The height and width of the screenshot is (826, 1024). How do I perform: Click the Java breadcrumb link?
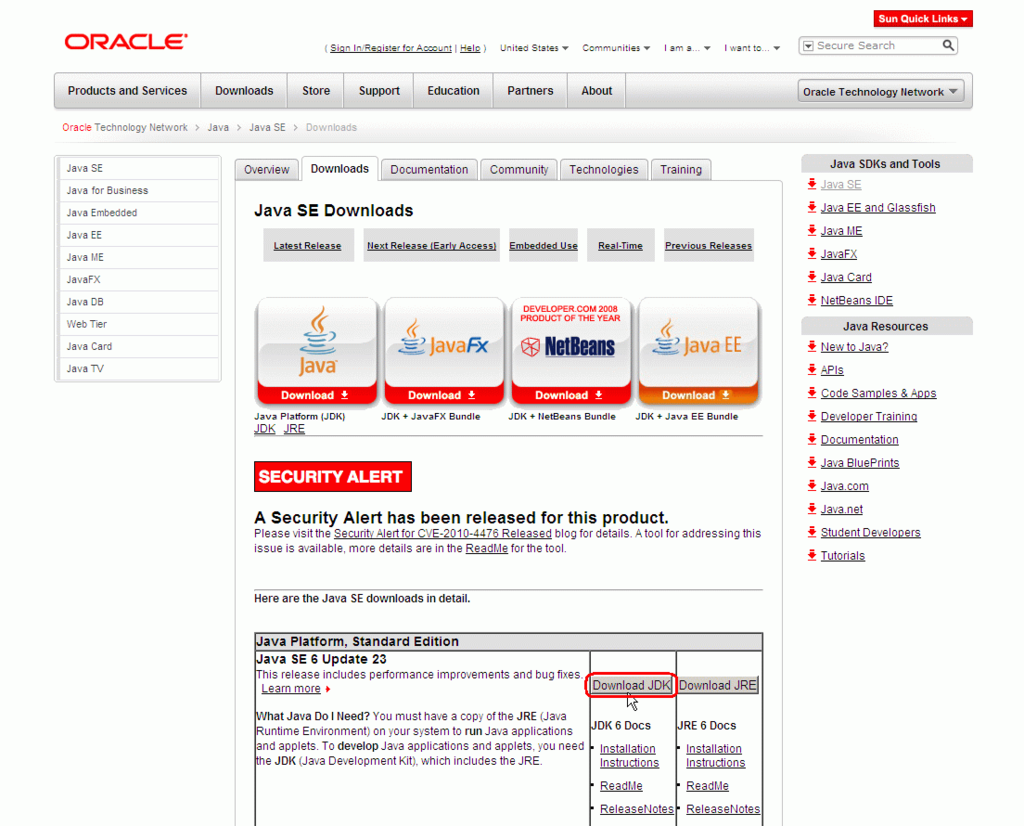click(x=218, y=127)
